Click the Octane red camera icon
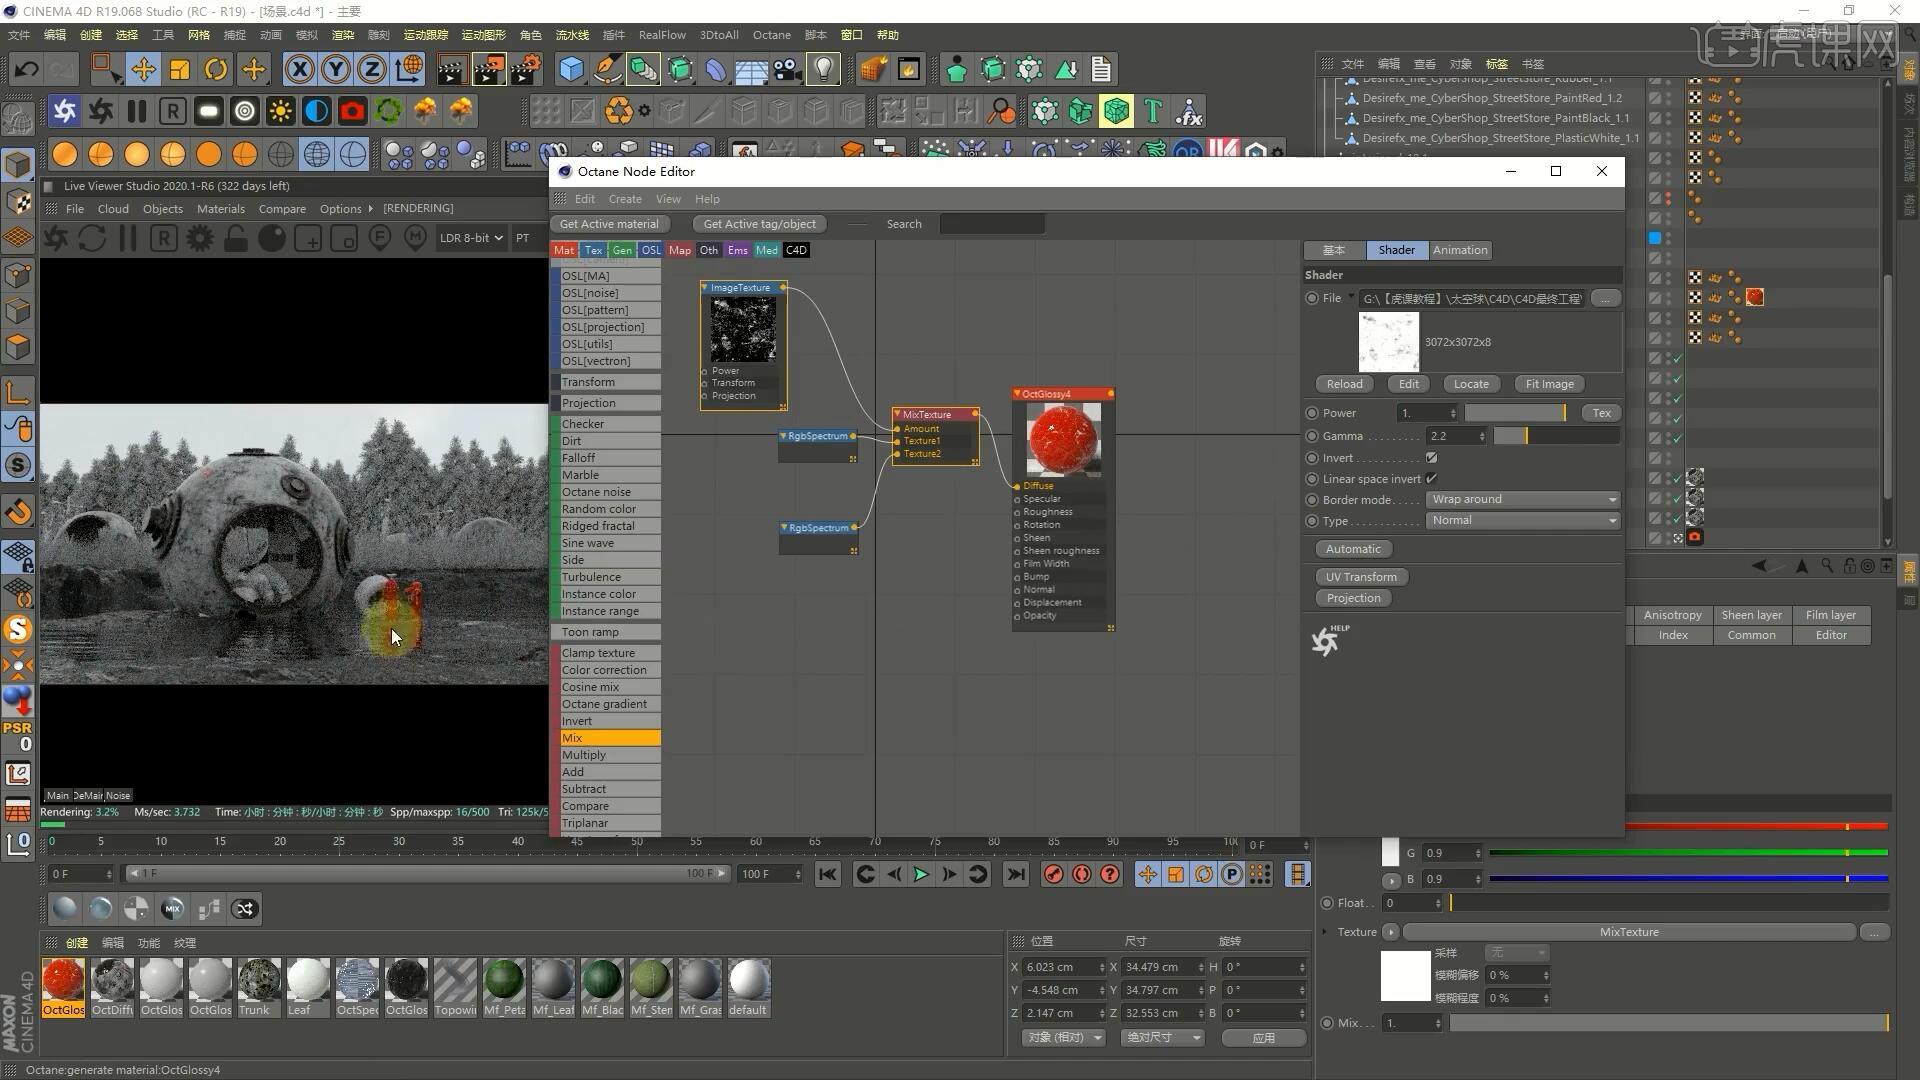 353,111
